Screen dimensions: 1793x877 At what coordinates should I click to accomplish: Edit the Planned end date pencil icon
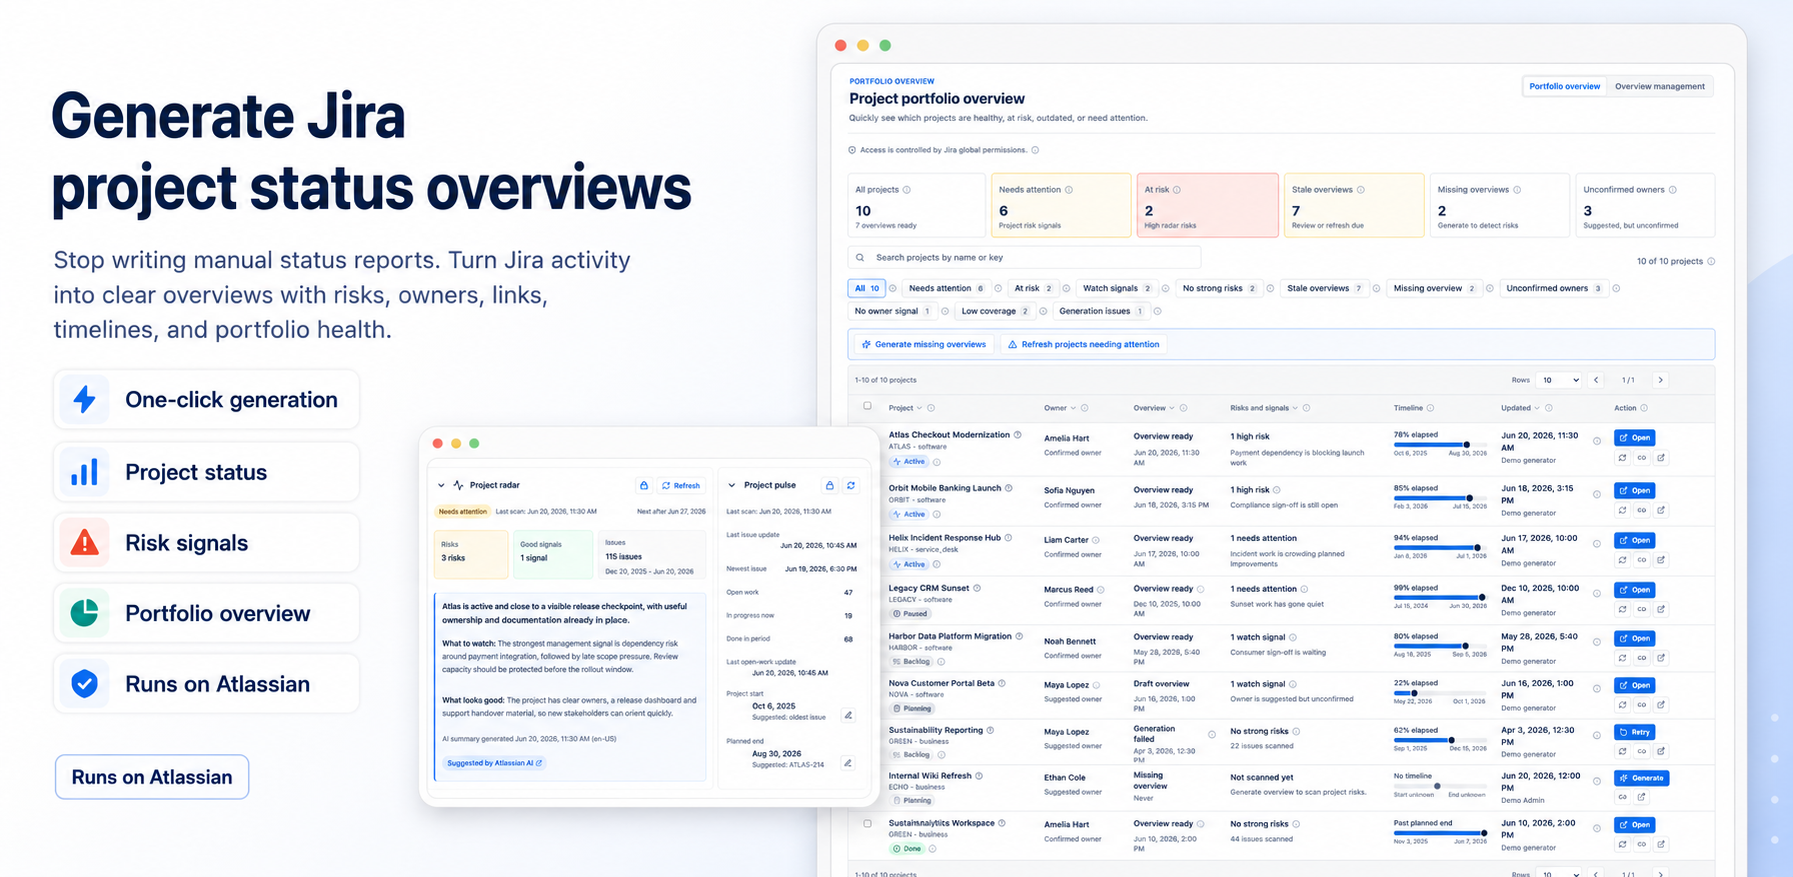(848, 763)
